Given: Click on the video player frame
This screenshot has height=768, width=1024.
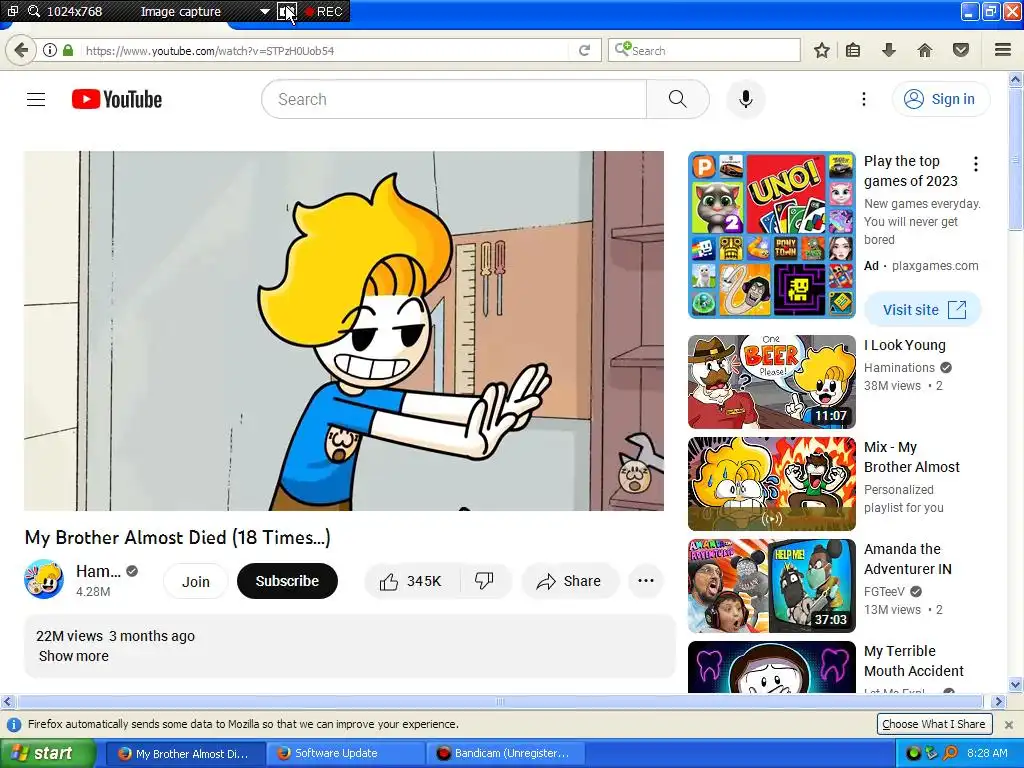Looking at the screenshot, I should (344, 331).
